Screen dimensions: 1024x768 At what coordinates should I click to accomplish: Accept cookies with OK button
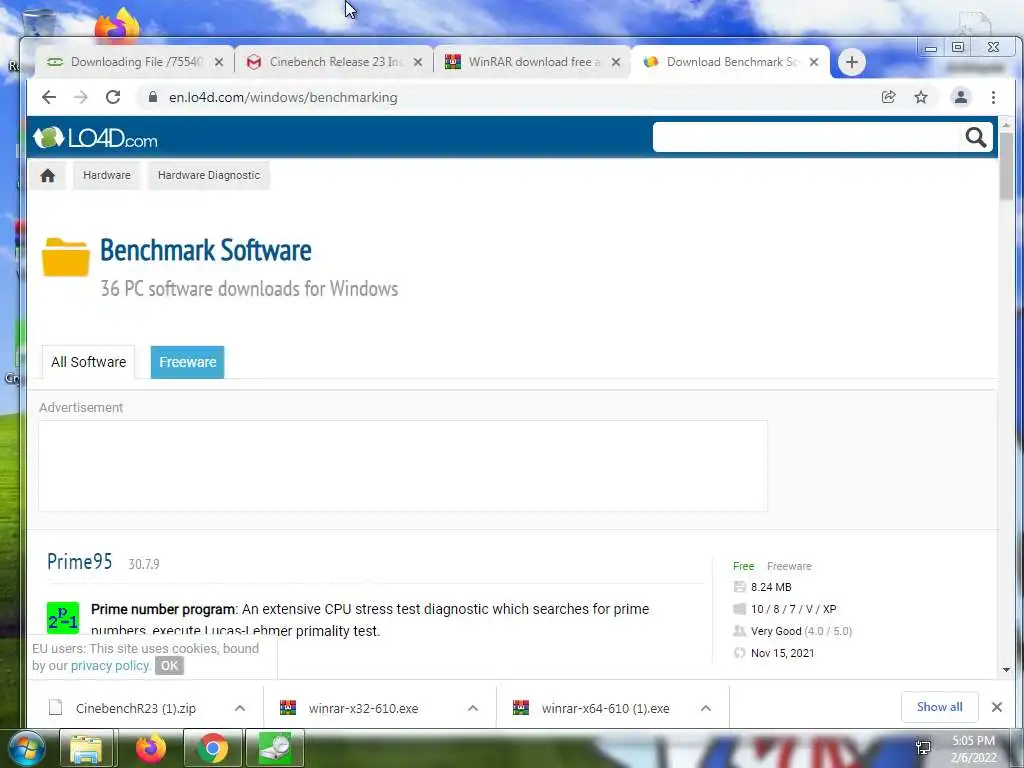[169, 665]
